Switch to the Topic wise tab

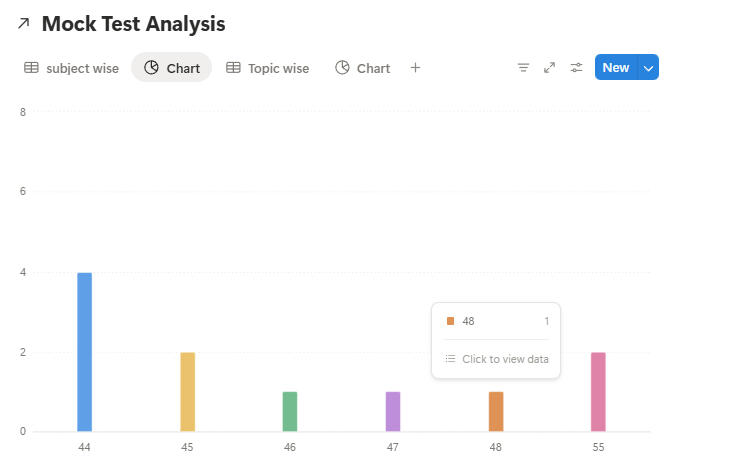(278, 68)
